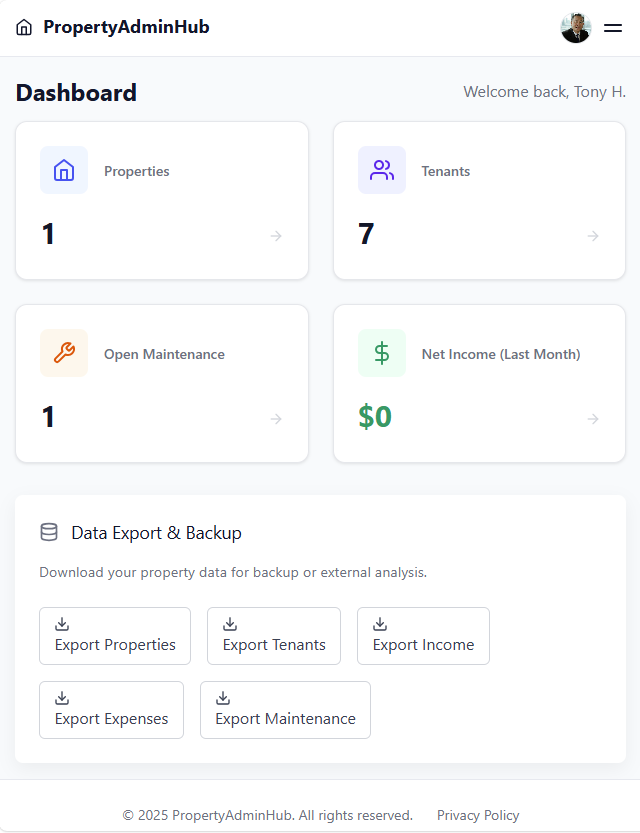Click Export Tenants to download tenant data
The height and width of the screenshot is (833, 640).
pos(273,636)
